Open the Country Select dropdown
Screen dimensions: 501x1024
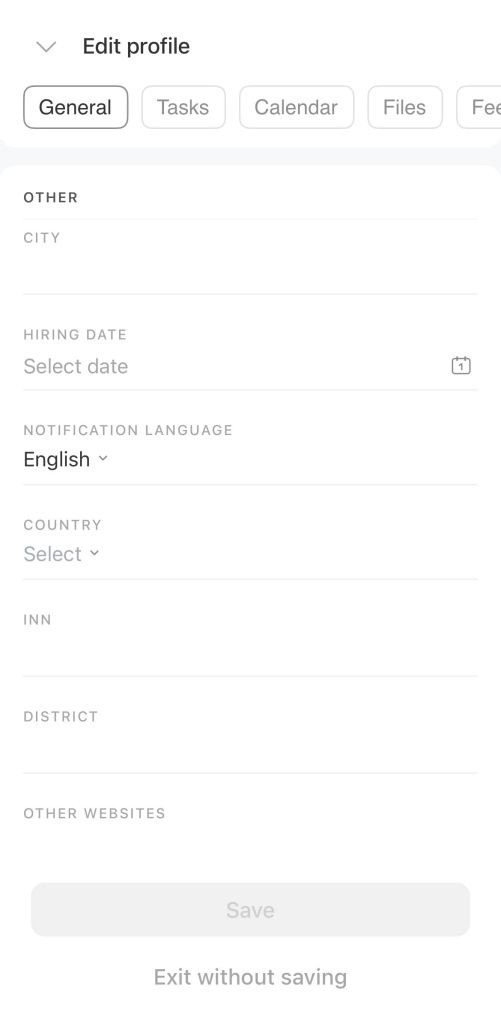coord(61,554)
